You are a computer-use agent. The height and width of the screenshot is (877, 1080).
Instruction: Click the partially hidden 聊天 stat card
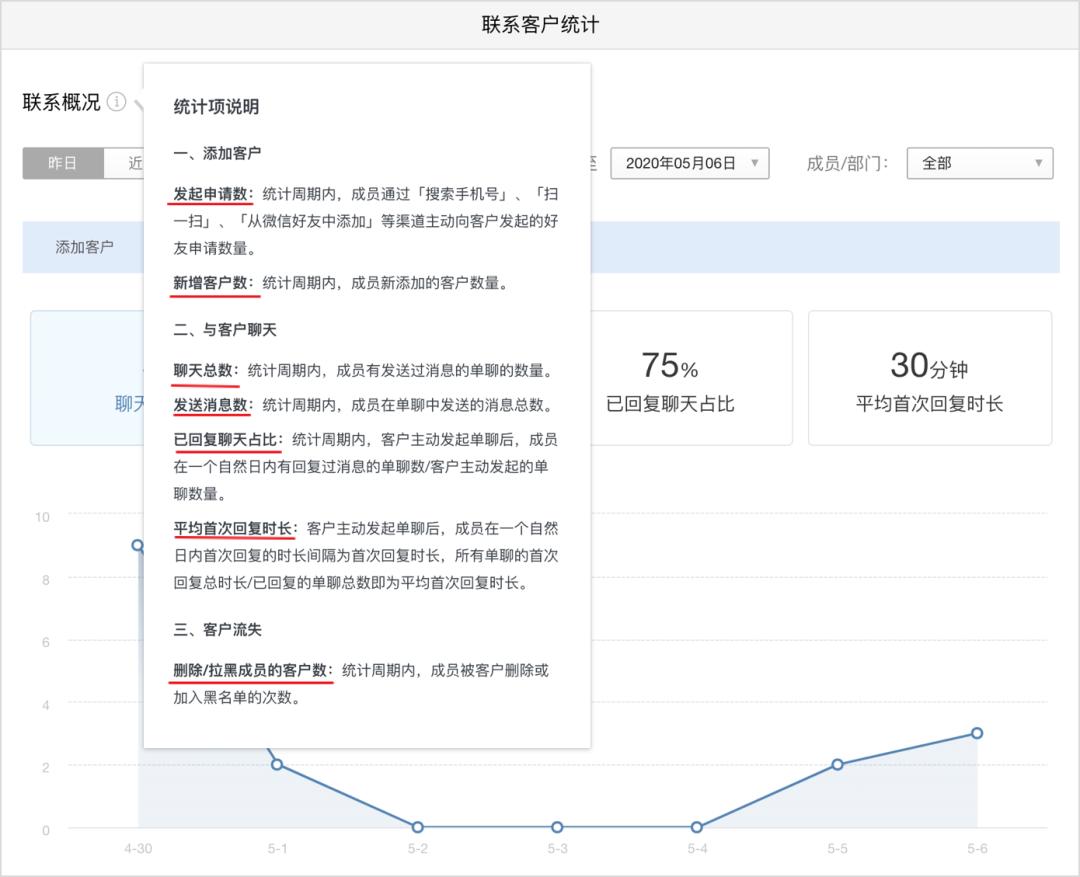pyautogui.click(x=88, y=378)
